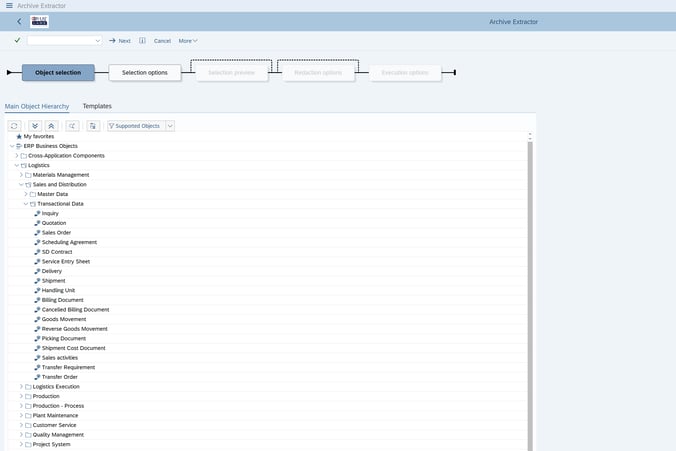Switch to Main Object Hierarchy tab
The height and width of the screenshot is (451, 676).
pos(37,106)
